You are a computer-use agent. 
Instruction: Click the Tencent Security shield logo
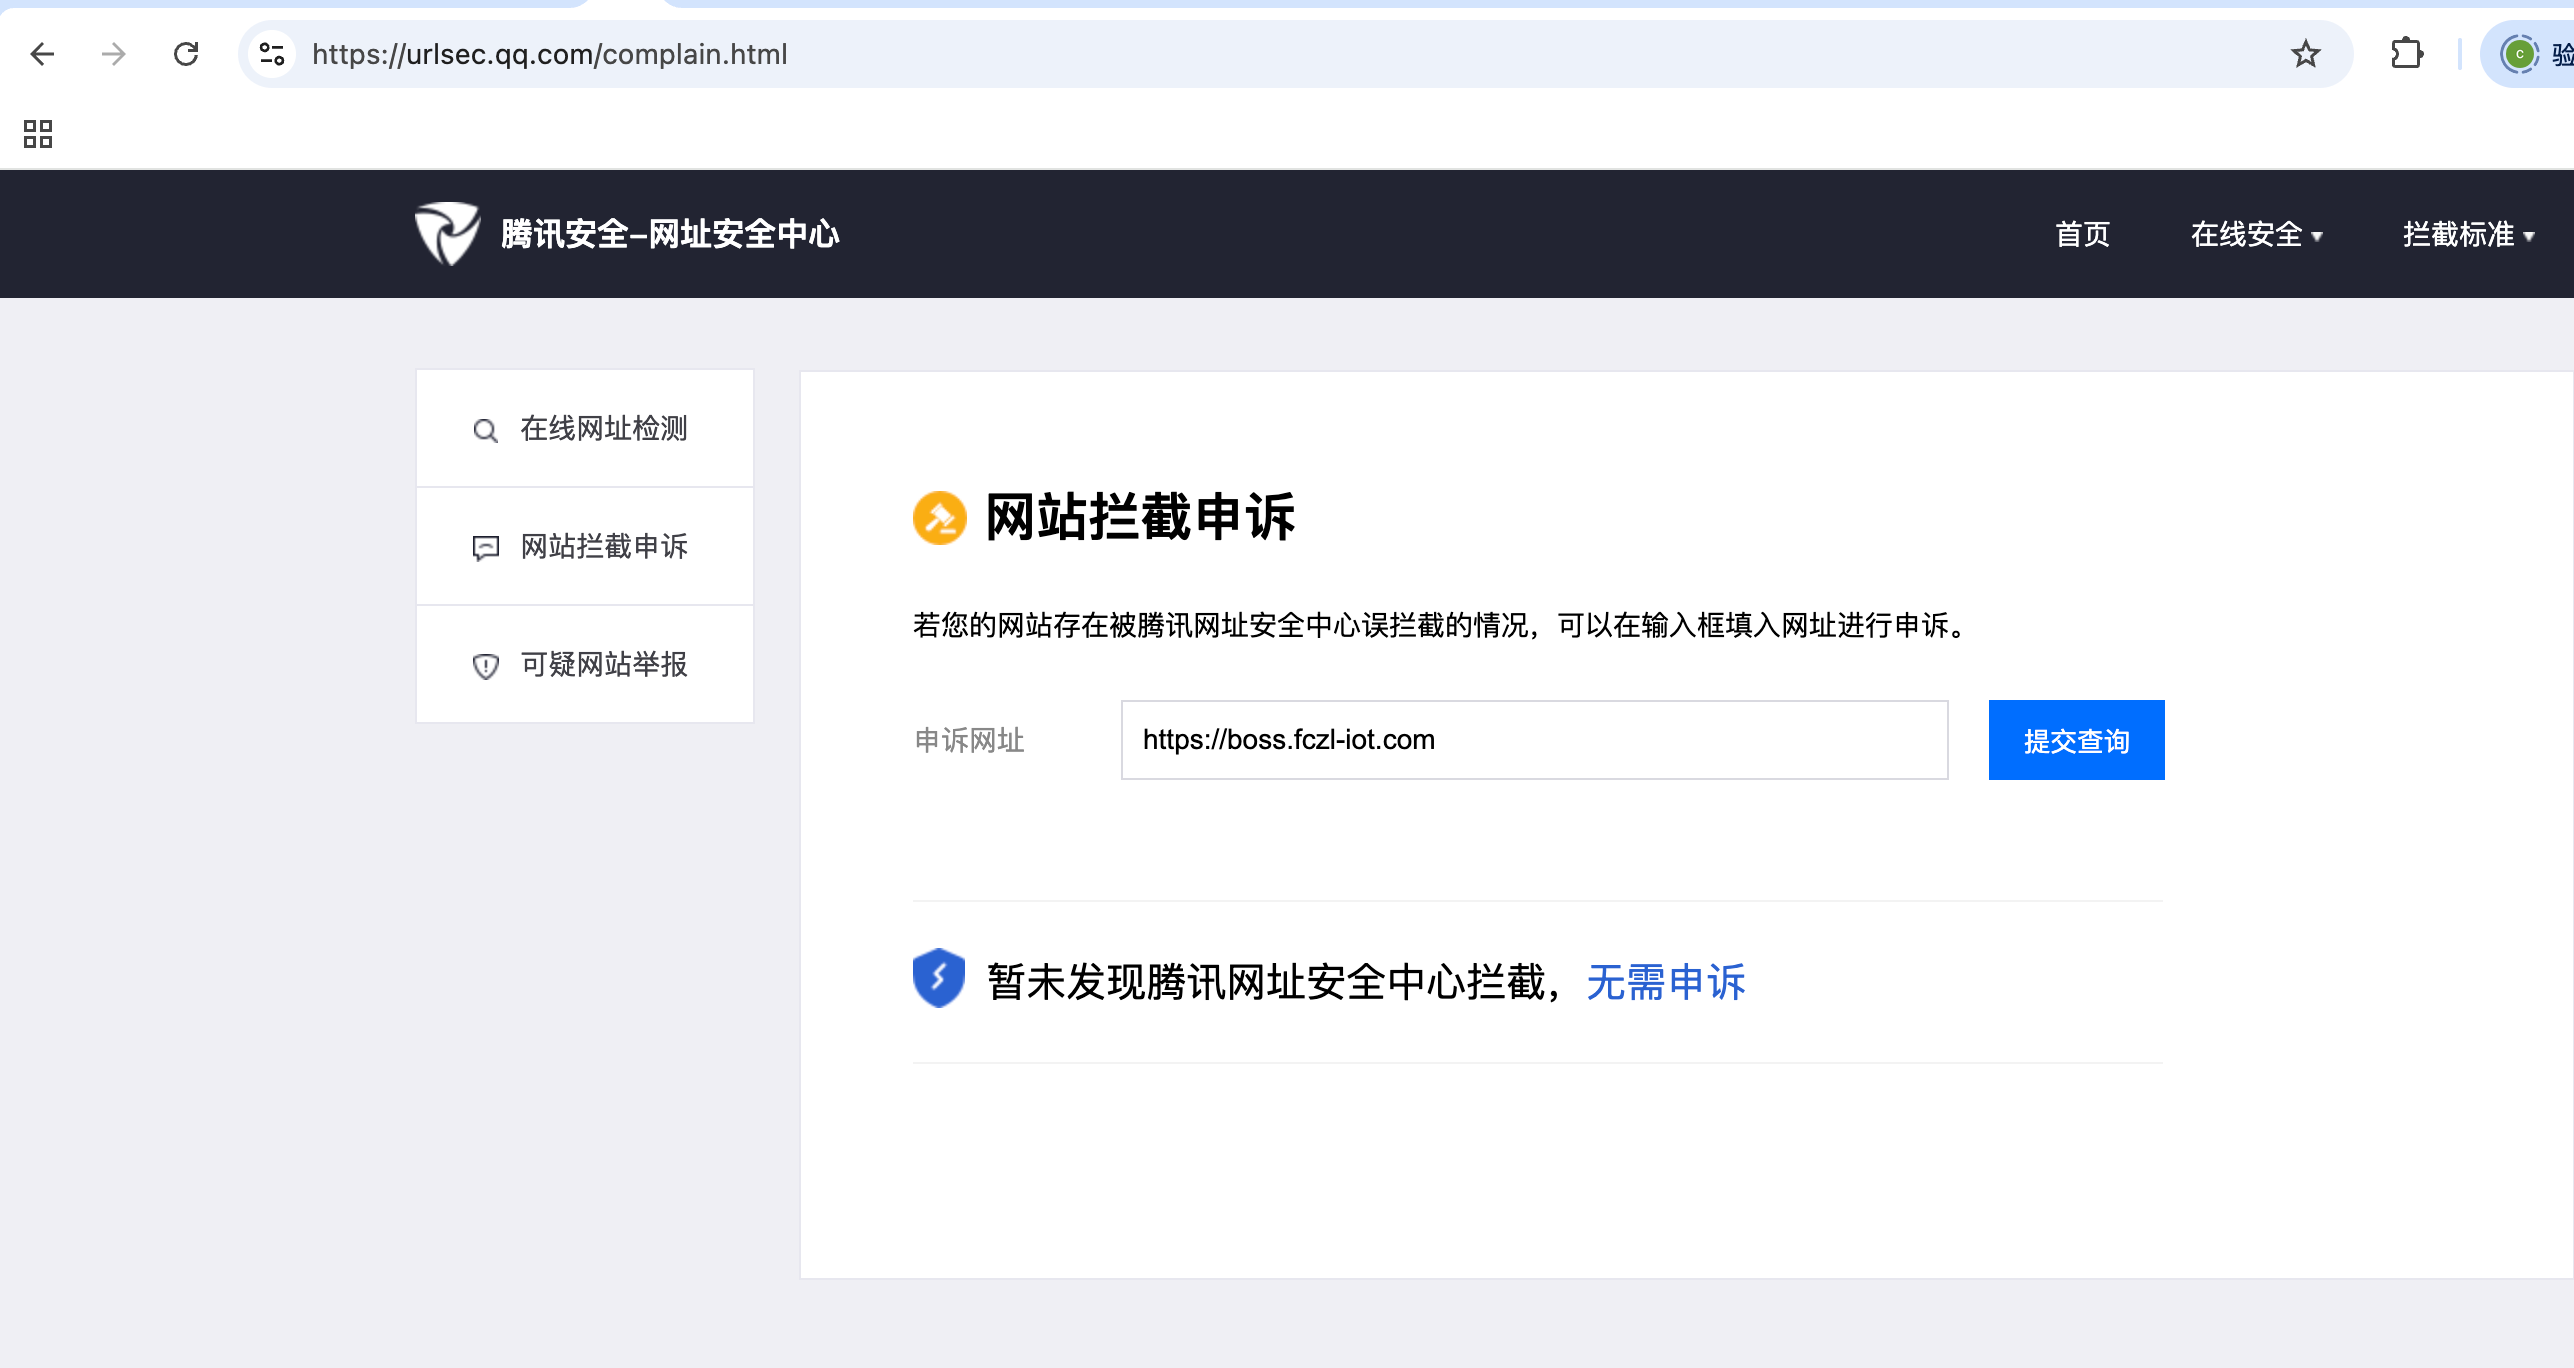click(447, 234)
